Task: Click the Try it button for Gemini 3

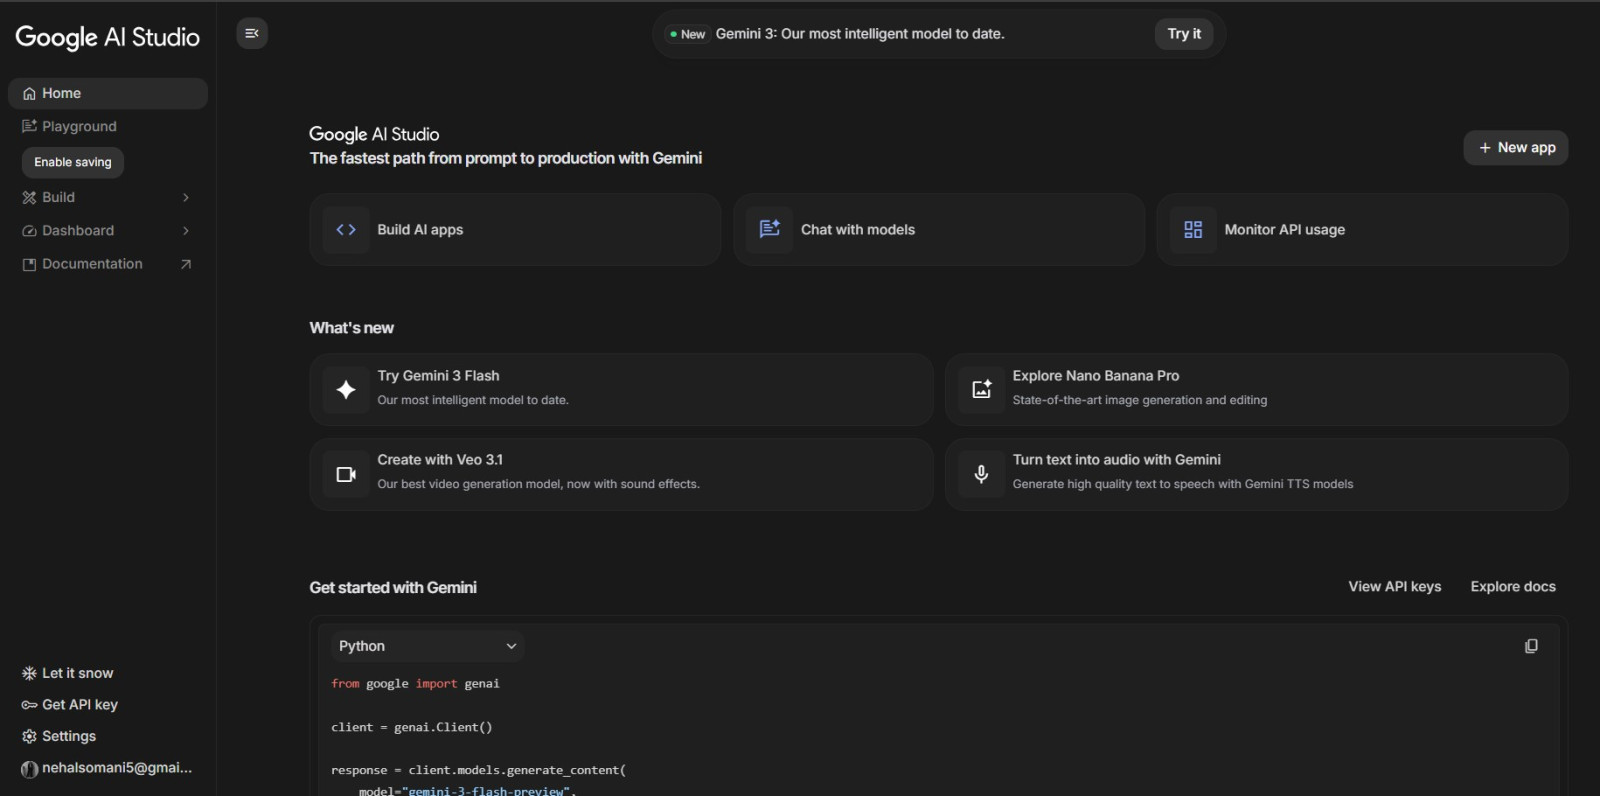Action: [x=1183, y=33]
